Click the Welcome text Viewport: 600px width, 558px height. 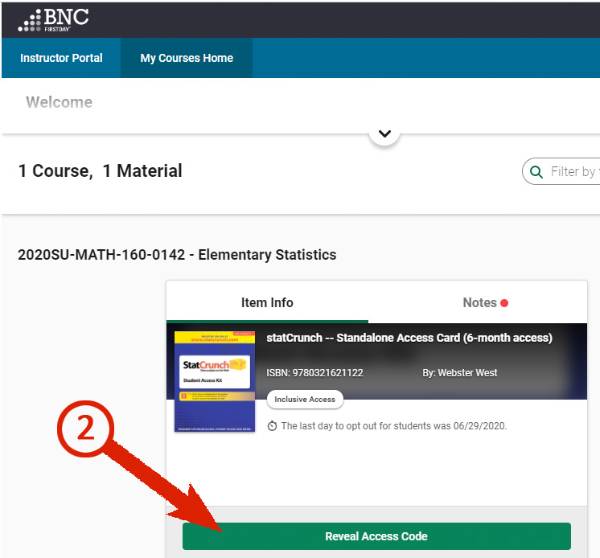click(59, 102)
